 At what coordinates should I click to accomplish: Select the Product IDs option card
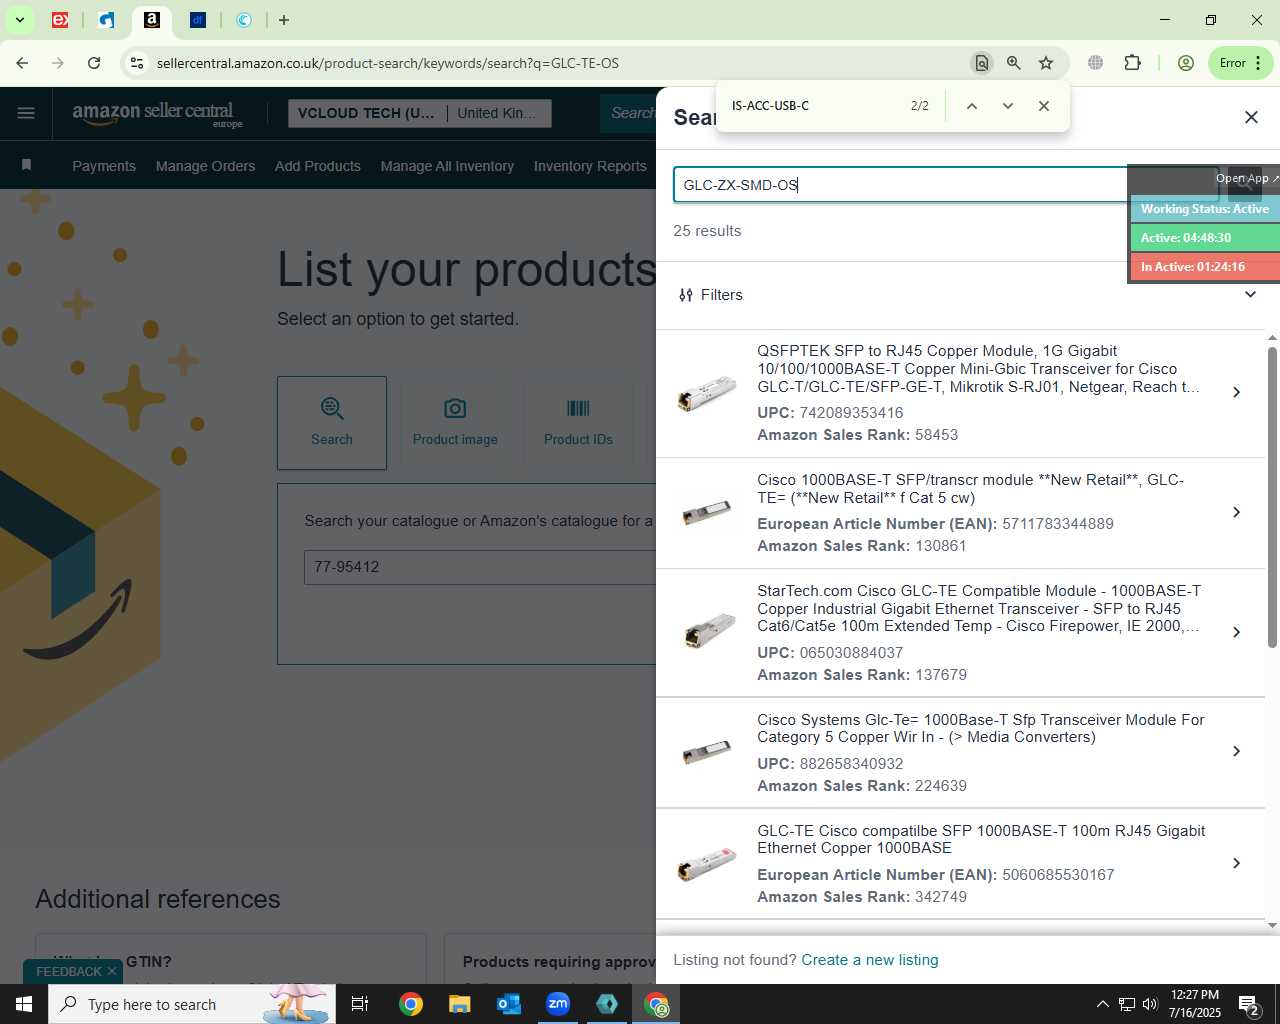[578, 423]
